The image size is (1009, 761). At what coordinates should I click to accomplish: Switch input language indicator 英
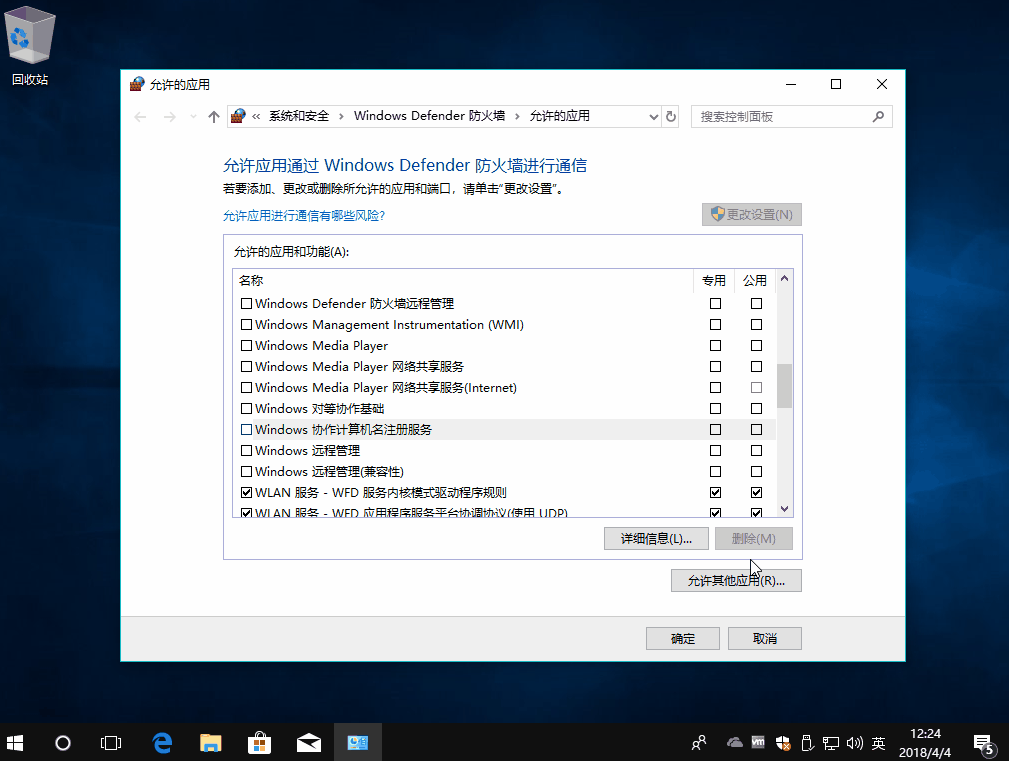[x=878, y=743]
